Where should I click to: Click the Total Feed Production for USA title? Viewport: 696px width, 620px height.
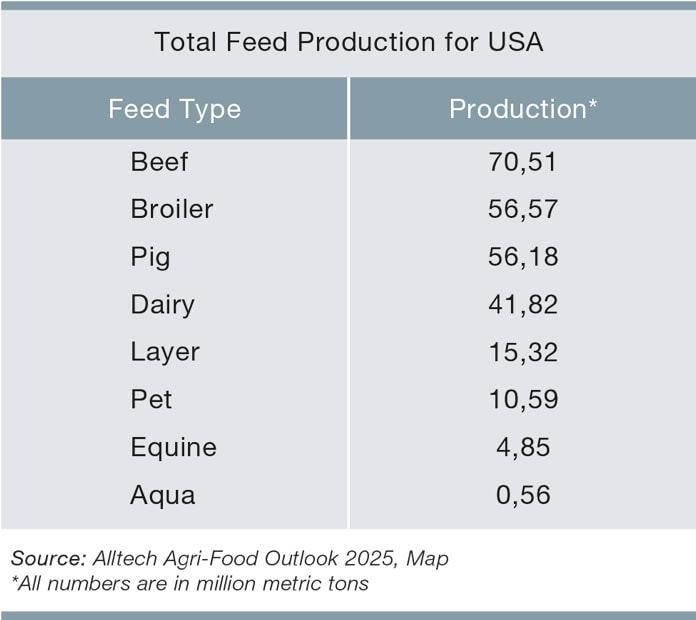tap(348, 43)
